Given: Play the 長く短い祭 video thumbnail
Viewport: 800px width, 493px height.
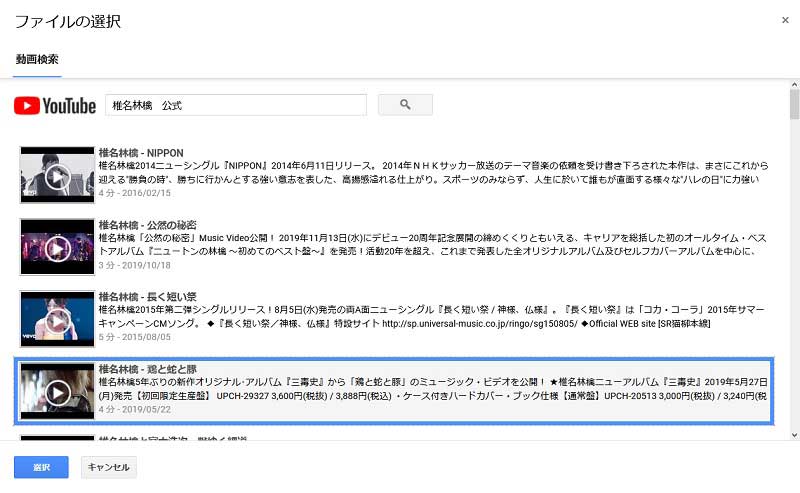Looking at the screenshot, I should [57, 319].
